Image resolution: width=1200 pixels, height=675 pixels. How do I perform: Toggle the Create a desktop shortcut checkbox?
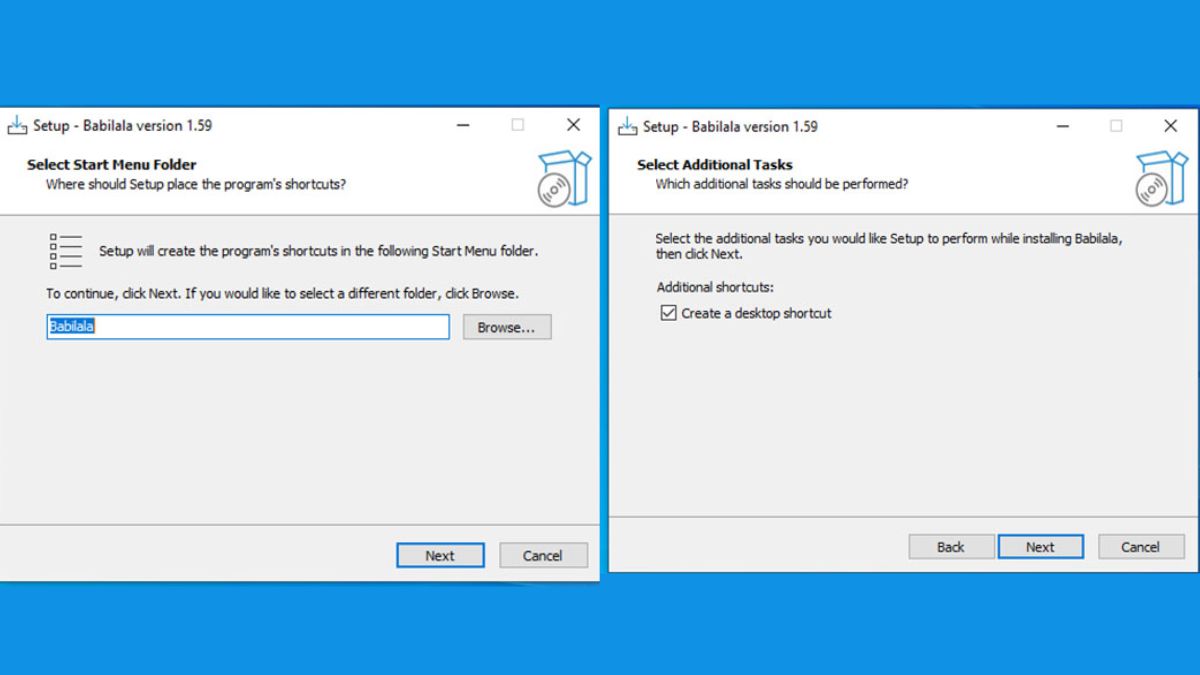(x=669, y=313)
